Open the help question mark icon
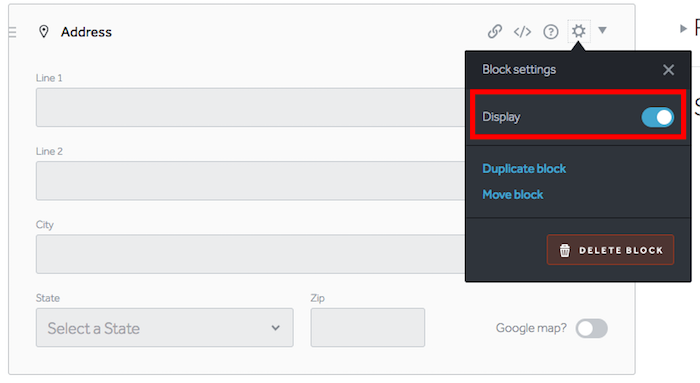Viewport: 700px width, 383px height. tap(550, 32)
